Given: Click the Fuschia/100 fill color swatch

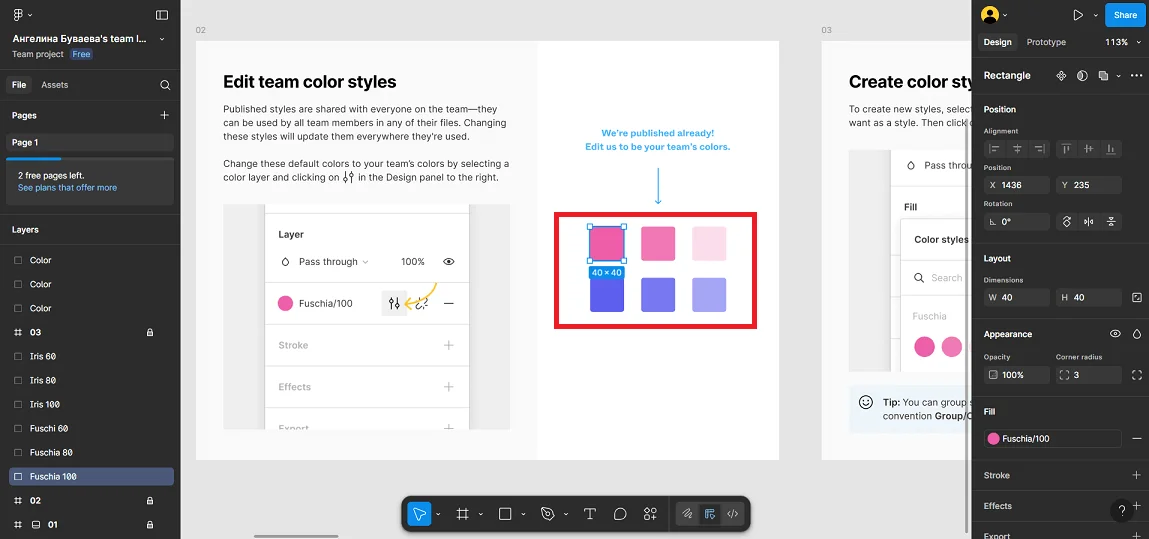Looking at the screenshot, I should [994, 439].
